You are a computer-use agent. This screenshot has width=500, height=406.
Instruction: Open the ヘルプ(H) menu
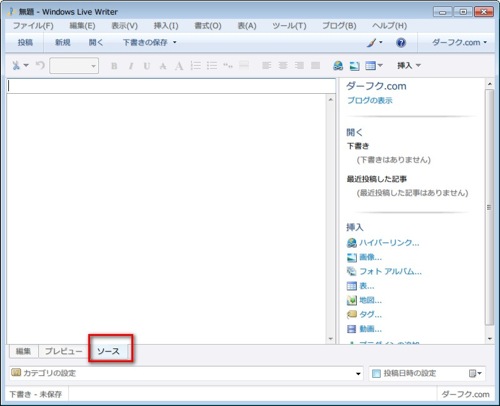click(389, 26)
